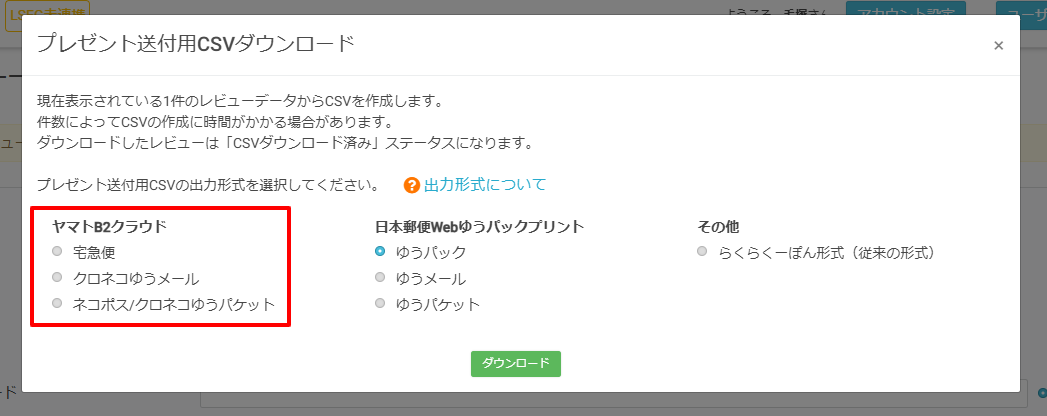
Task: Click the 日本郵便Webゆうパックプリント group heading
Action: [x=480, y=226]
